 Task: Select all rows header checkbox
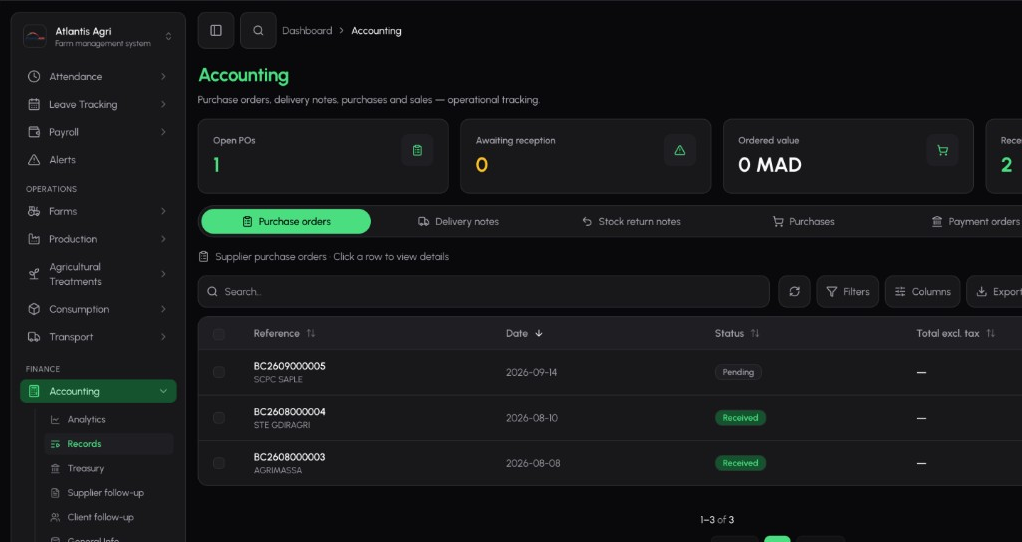[219, 334]
